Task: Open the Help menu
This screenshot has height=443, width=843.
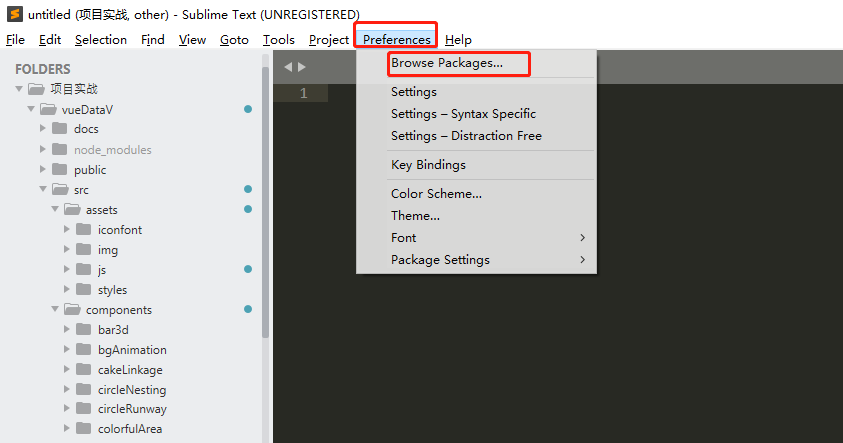Action: [458, 40]
